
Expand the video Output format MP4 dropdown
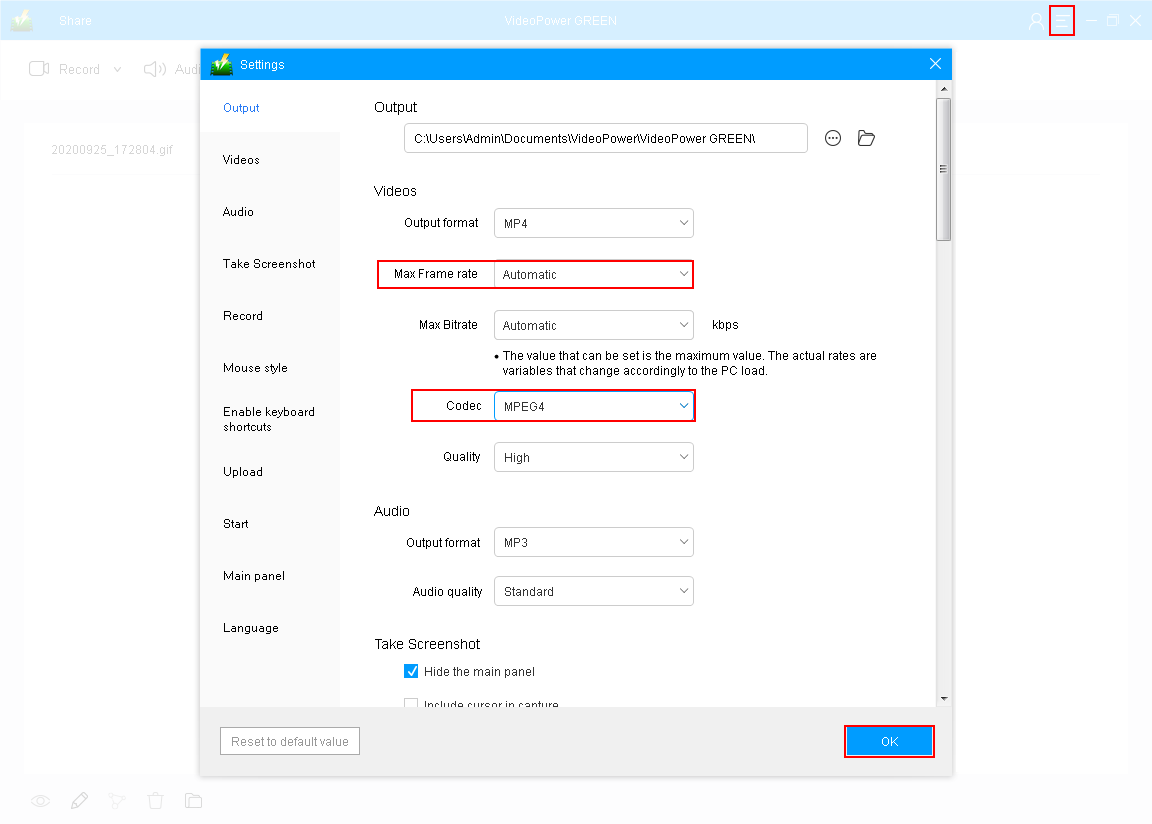click(x=593, y=223)
